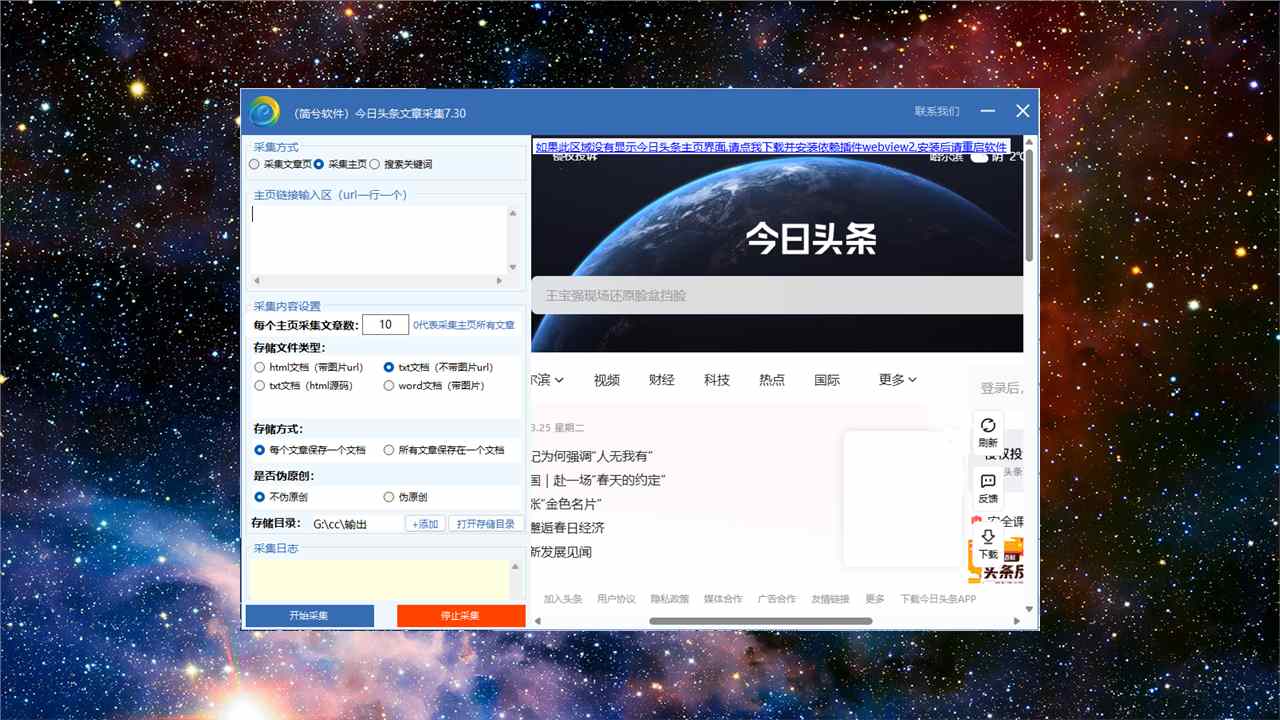This screenshot has width=1280, height=720.
Task: Click the app logo in title bar
Action: point(265,112)
